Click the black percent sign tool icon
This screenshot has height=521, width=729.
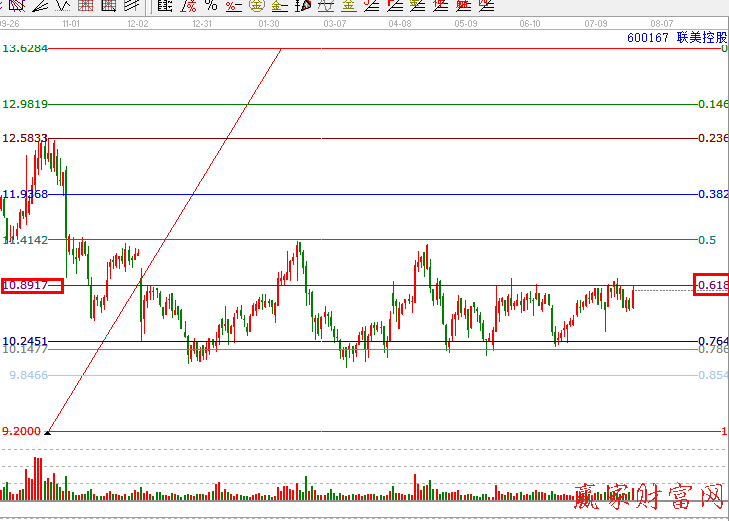210,5
